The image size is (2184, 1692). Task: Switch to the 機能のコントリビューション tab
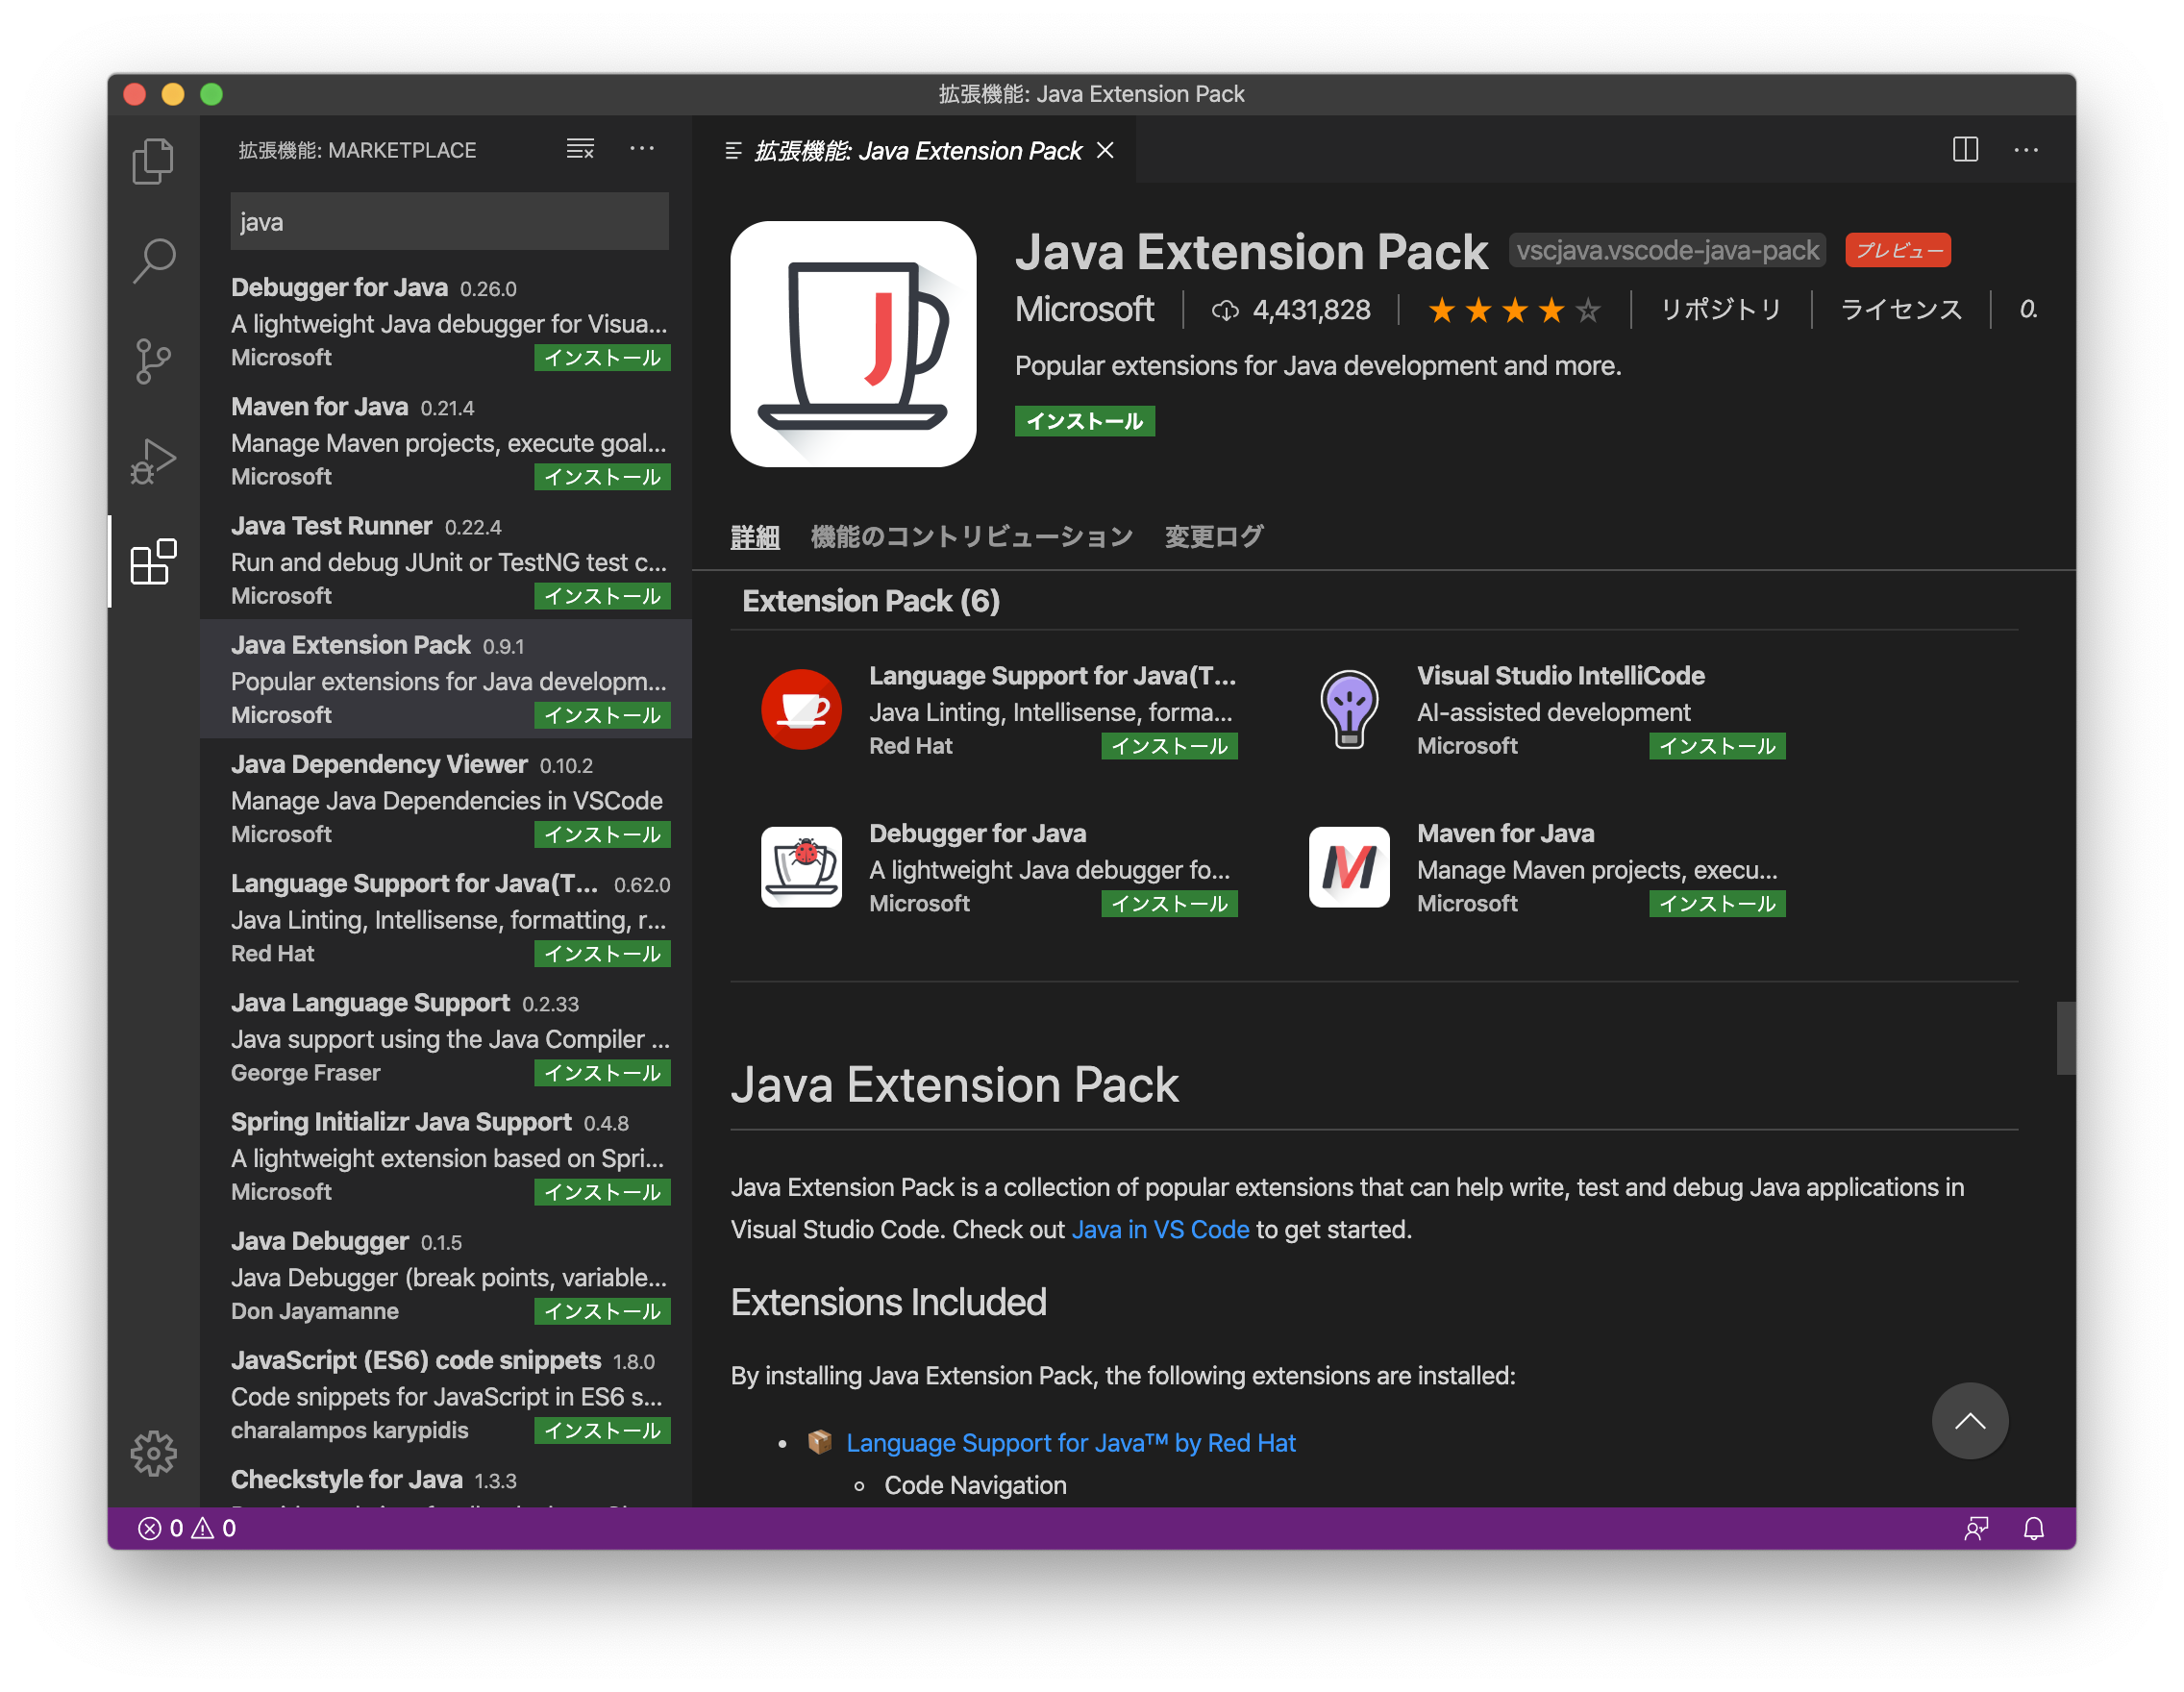coord(971,537)
